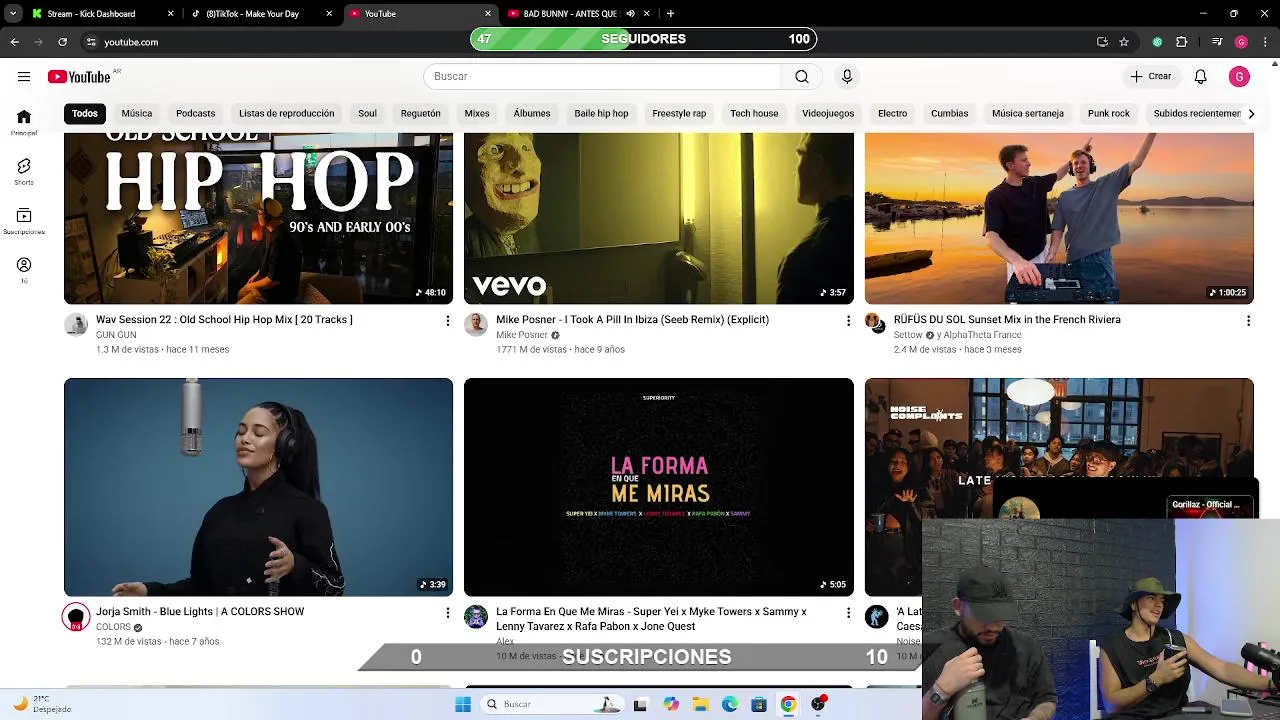Open the weather widget showing 21°C Despejado
Viewport: 1280px width, 720px height.
(x=42, y=704)
